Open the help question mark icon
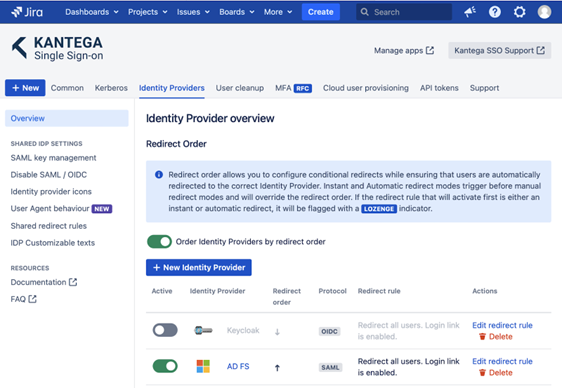This screenshot has width=562, height=388. [x=495, y=12]
